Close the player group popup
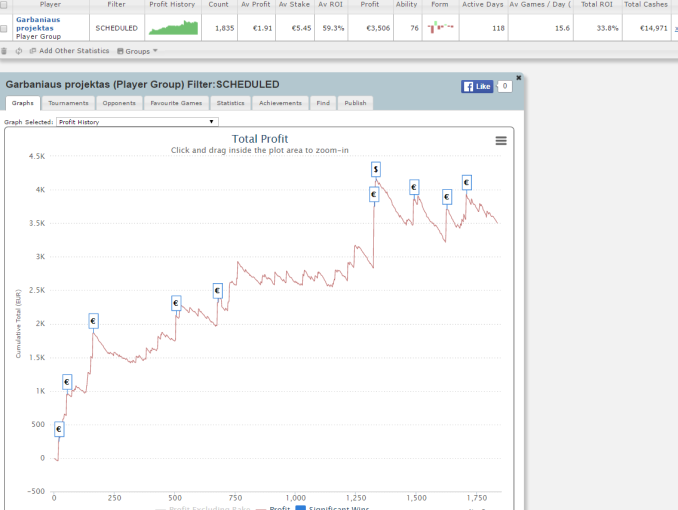The width and height of the screenshot is (678, 510). click(x=518, y=77)
